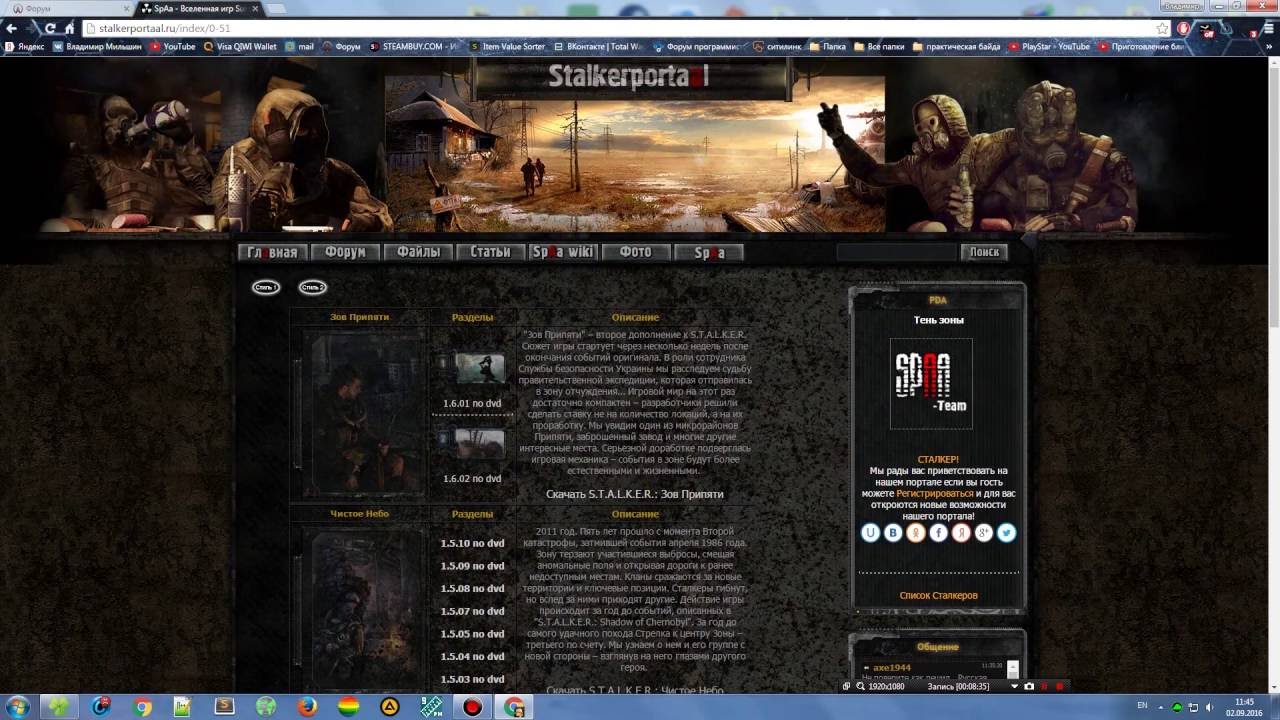This screenshot has width=1280, height=720.
Task: Open the 1.5.04 no dvd link
Action: click(472, 657)
